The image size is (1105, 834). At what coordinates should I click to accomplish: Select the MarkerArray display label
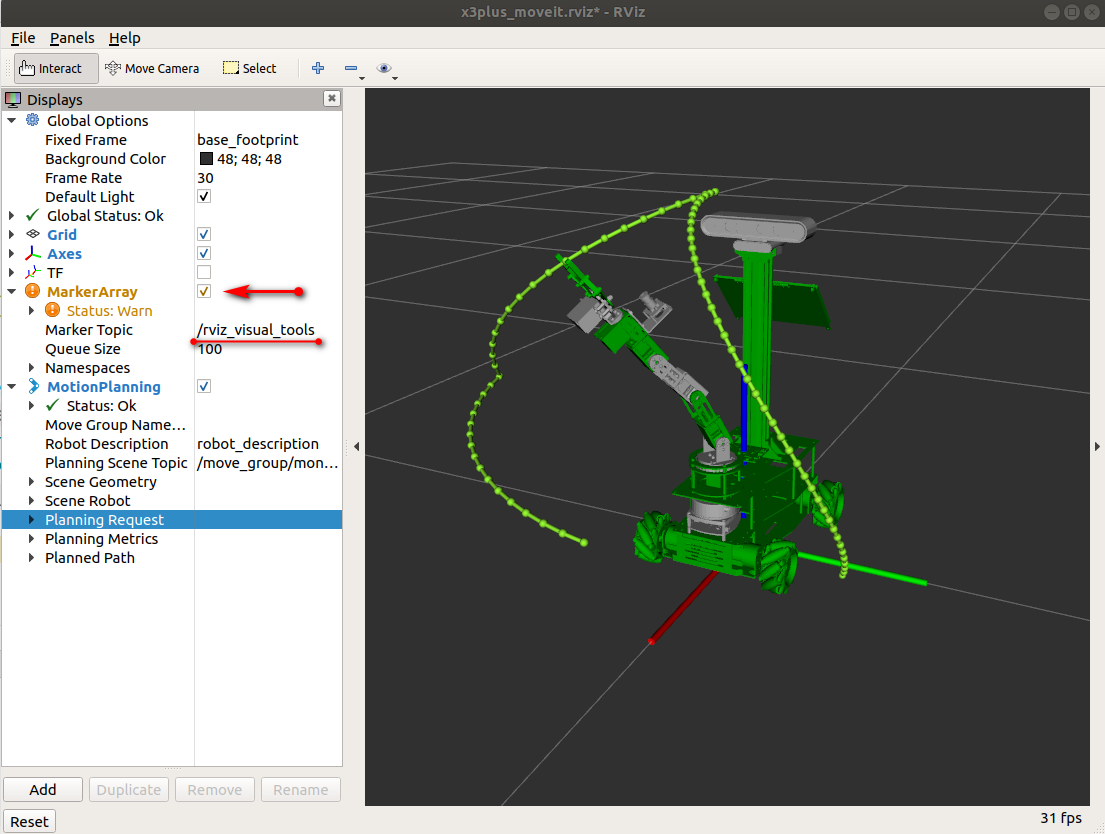92,292
